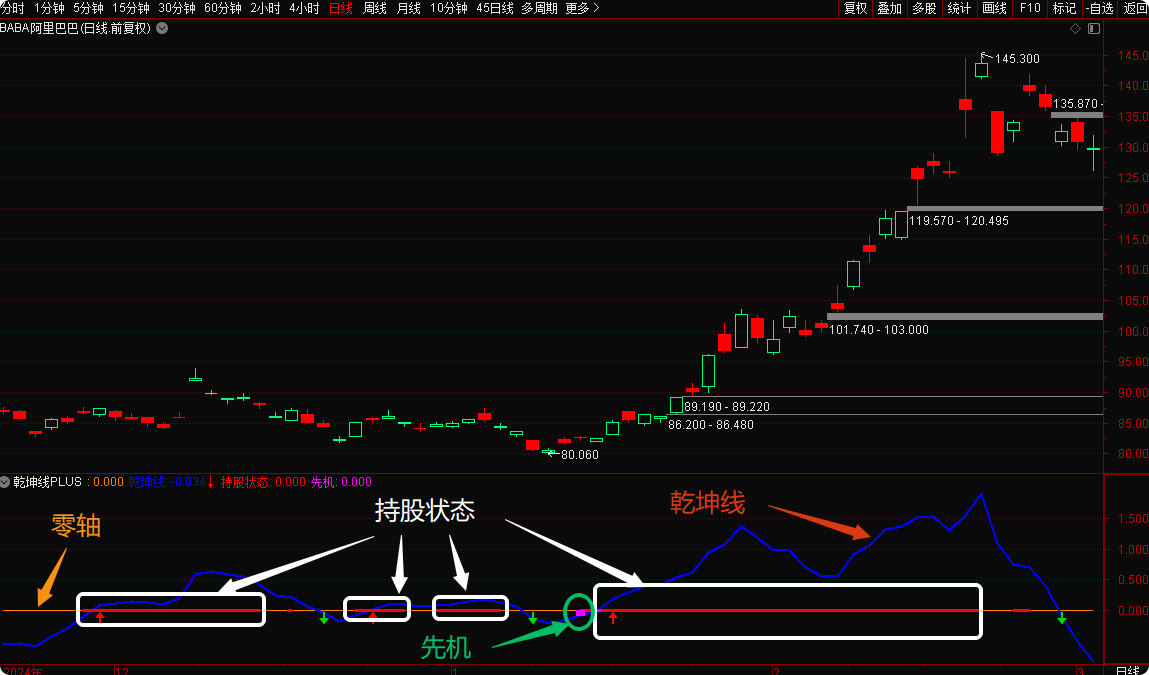Click the 返回 back button
This screenshot has height=675, width=1149.
(x=1134, y=8)
